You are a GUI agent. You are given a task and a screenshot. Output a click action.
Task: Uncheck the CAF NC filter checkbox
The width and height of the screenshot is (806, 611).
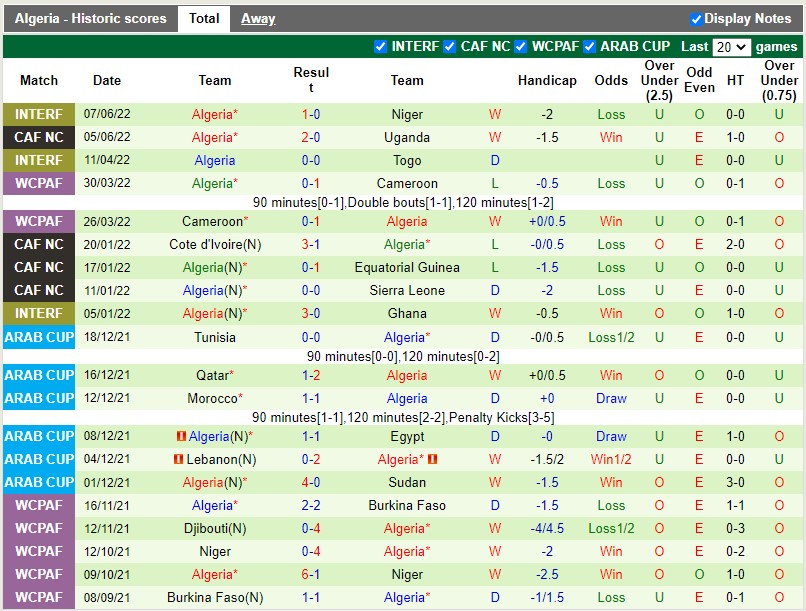[x=449, y=47]
